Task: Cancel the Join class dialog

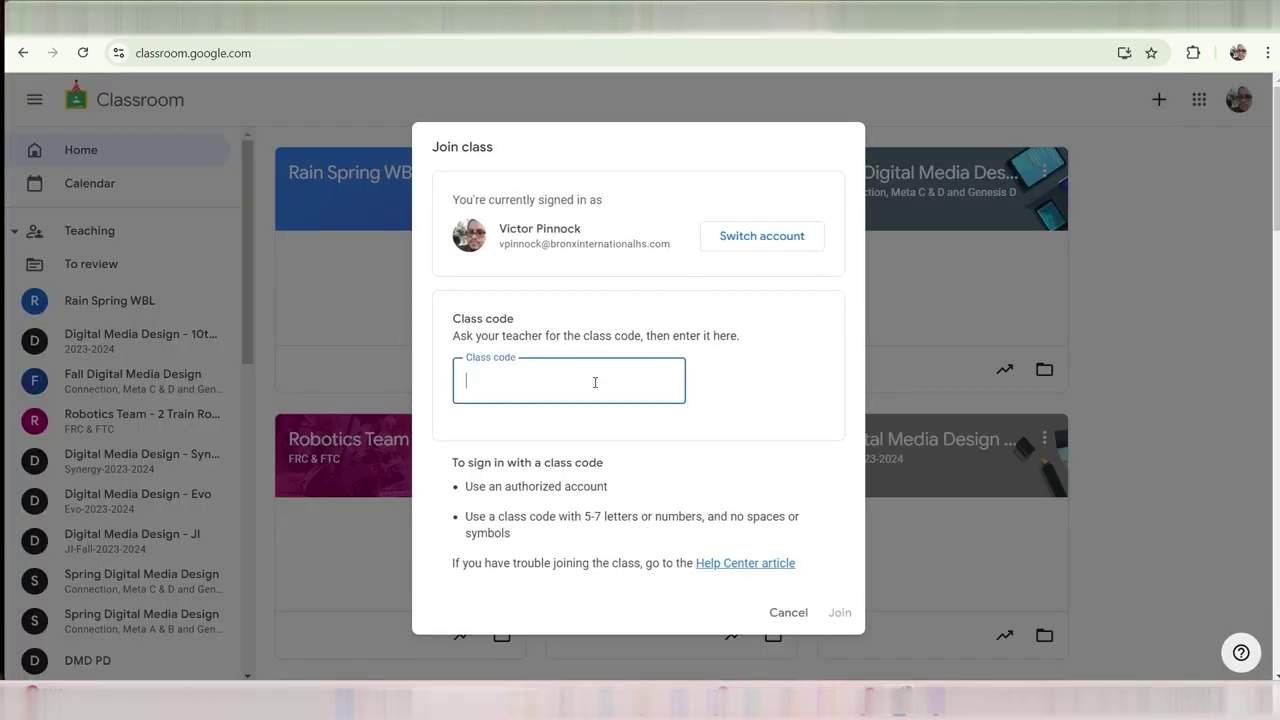Action: tap(788, 612)
